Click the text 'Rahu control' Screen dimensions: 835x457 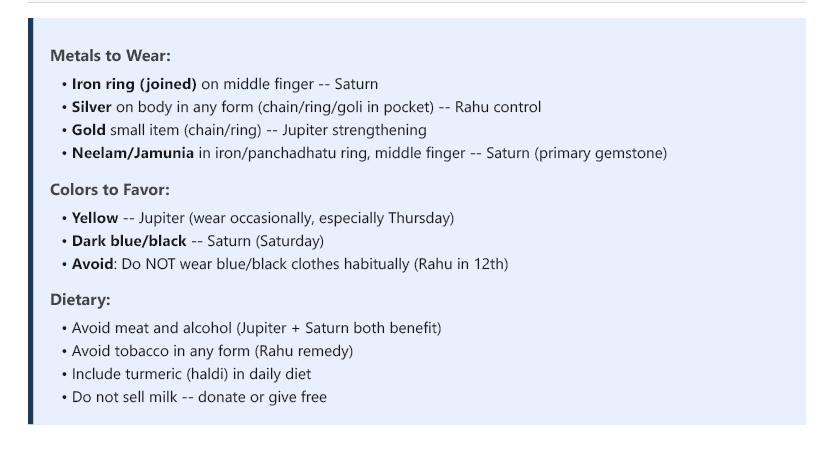[498, 107]
